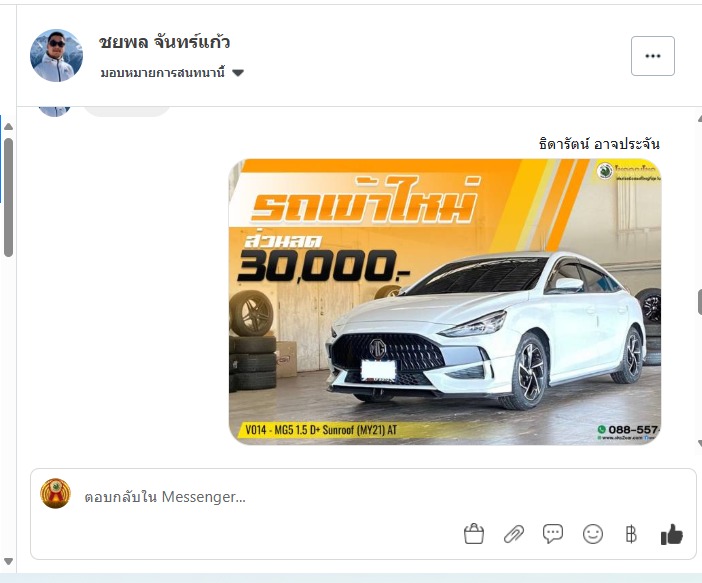
Task: Click the left scrollbar up arrow
Action: [x=8, y=127]
